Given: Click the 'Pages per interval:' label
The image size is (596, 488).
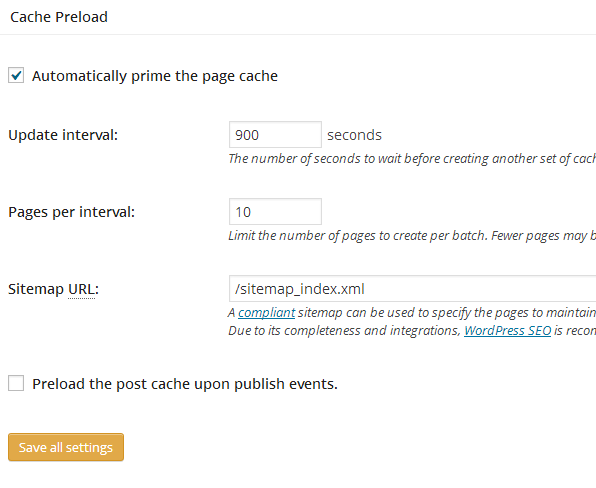Looking at the screenshot, I should coord(71,212).
